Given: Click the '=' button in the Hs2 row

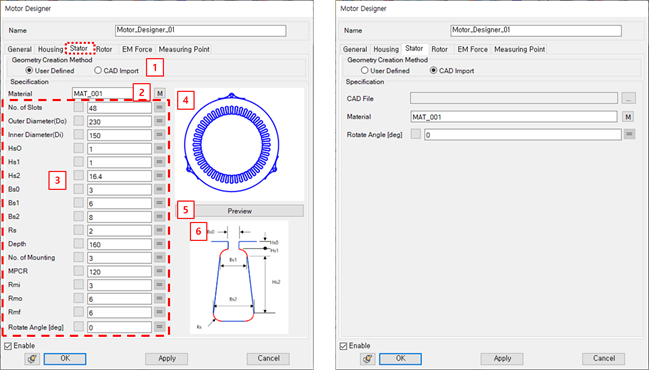Looking at the screenshot, I should click(160, 176).
